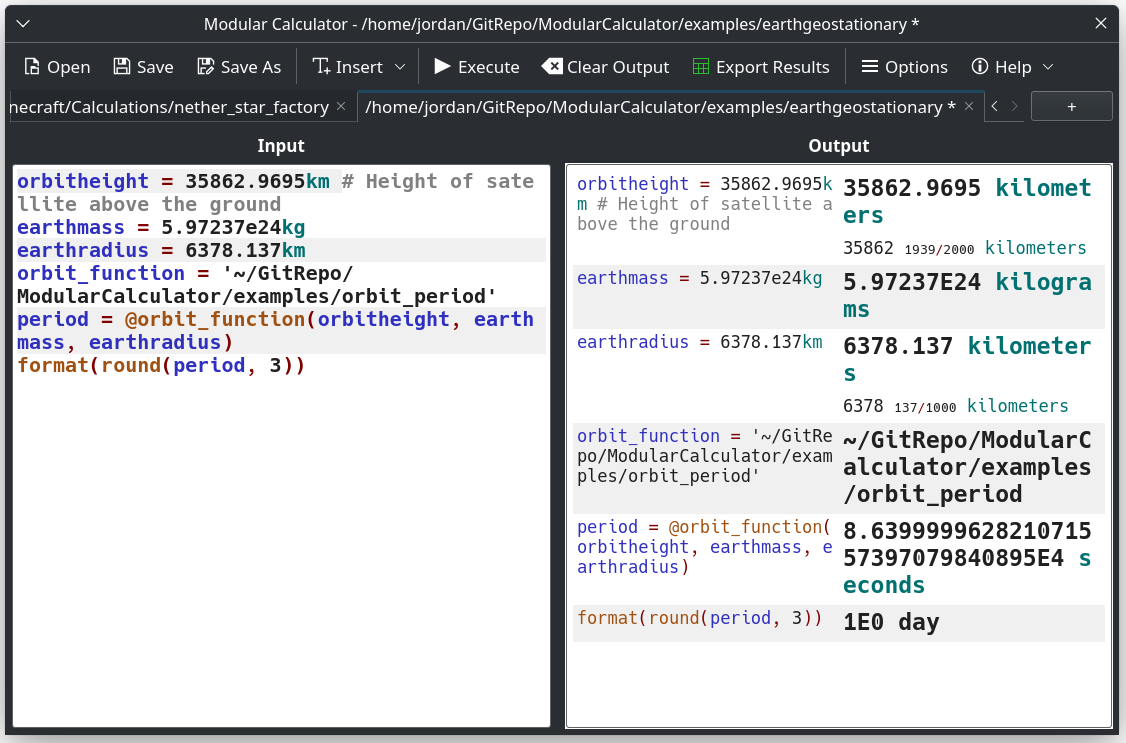Click the Help info circle icon
The width and height of the screenshot is (1126, 743).
coord(980,67)
